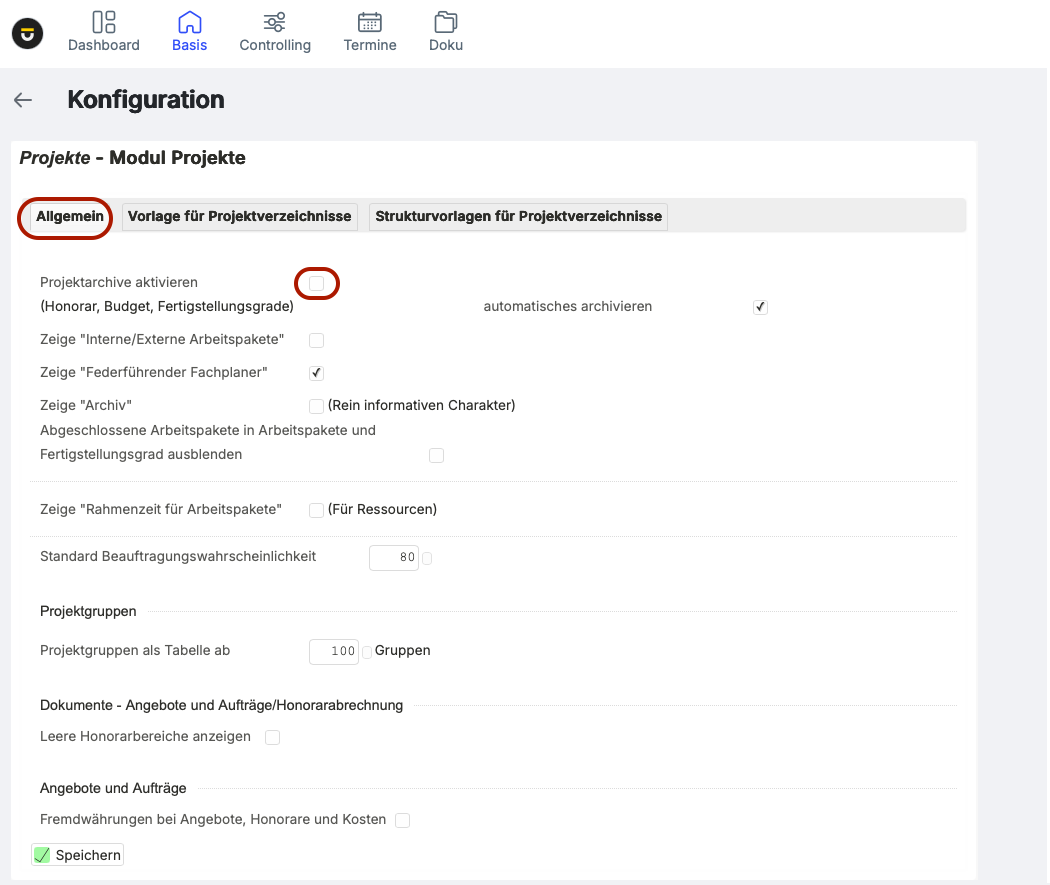Click the back arrow icon
Image resolution: width=1050 pixels, height=885 pixels.
coord(23,100)
